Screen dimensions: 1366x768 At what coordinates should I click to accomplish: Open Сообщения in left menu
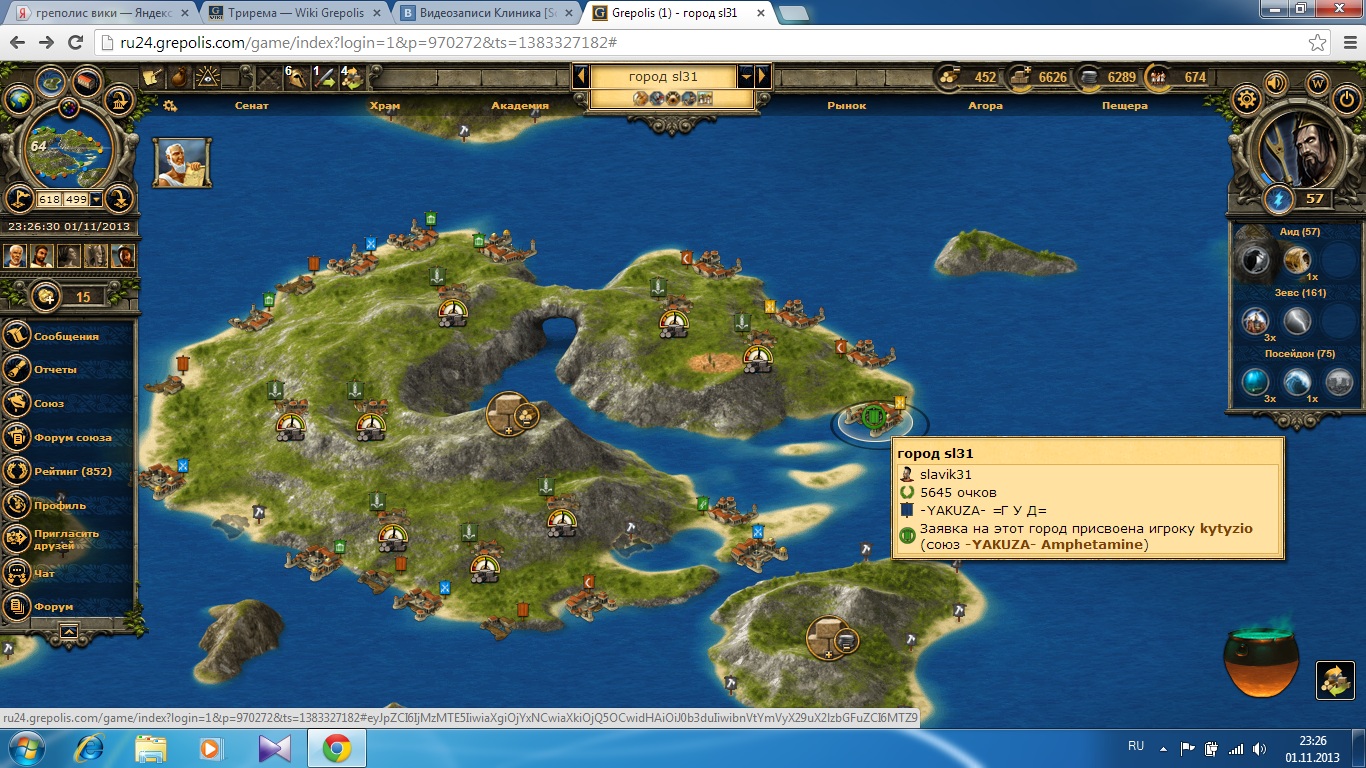coord(66,336)
